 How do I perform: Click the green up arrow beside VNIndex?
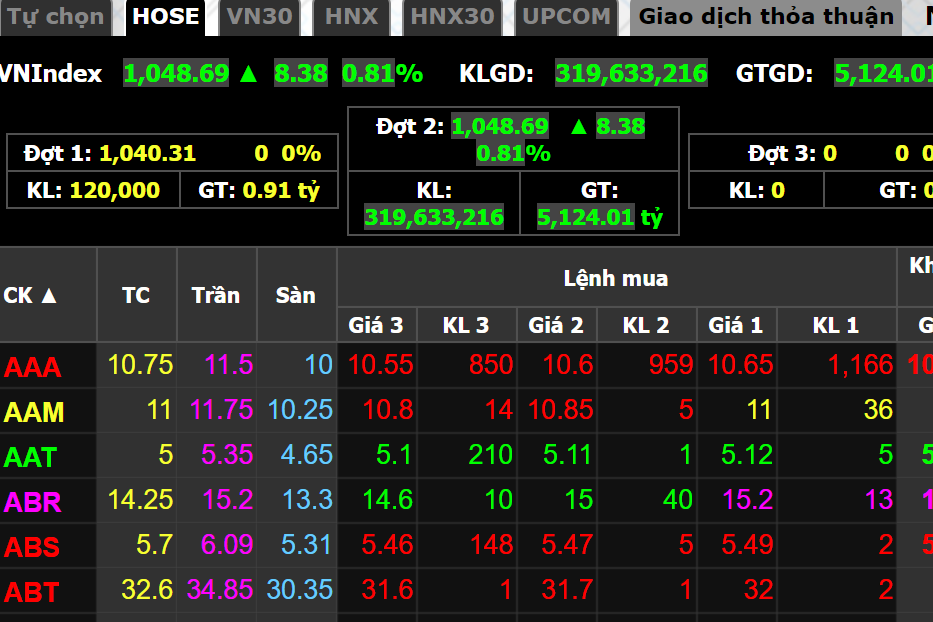click(x=249, y=73)
